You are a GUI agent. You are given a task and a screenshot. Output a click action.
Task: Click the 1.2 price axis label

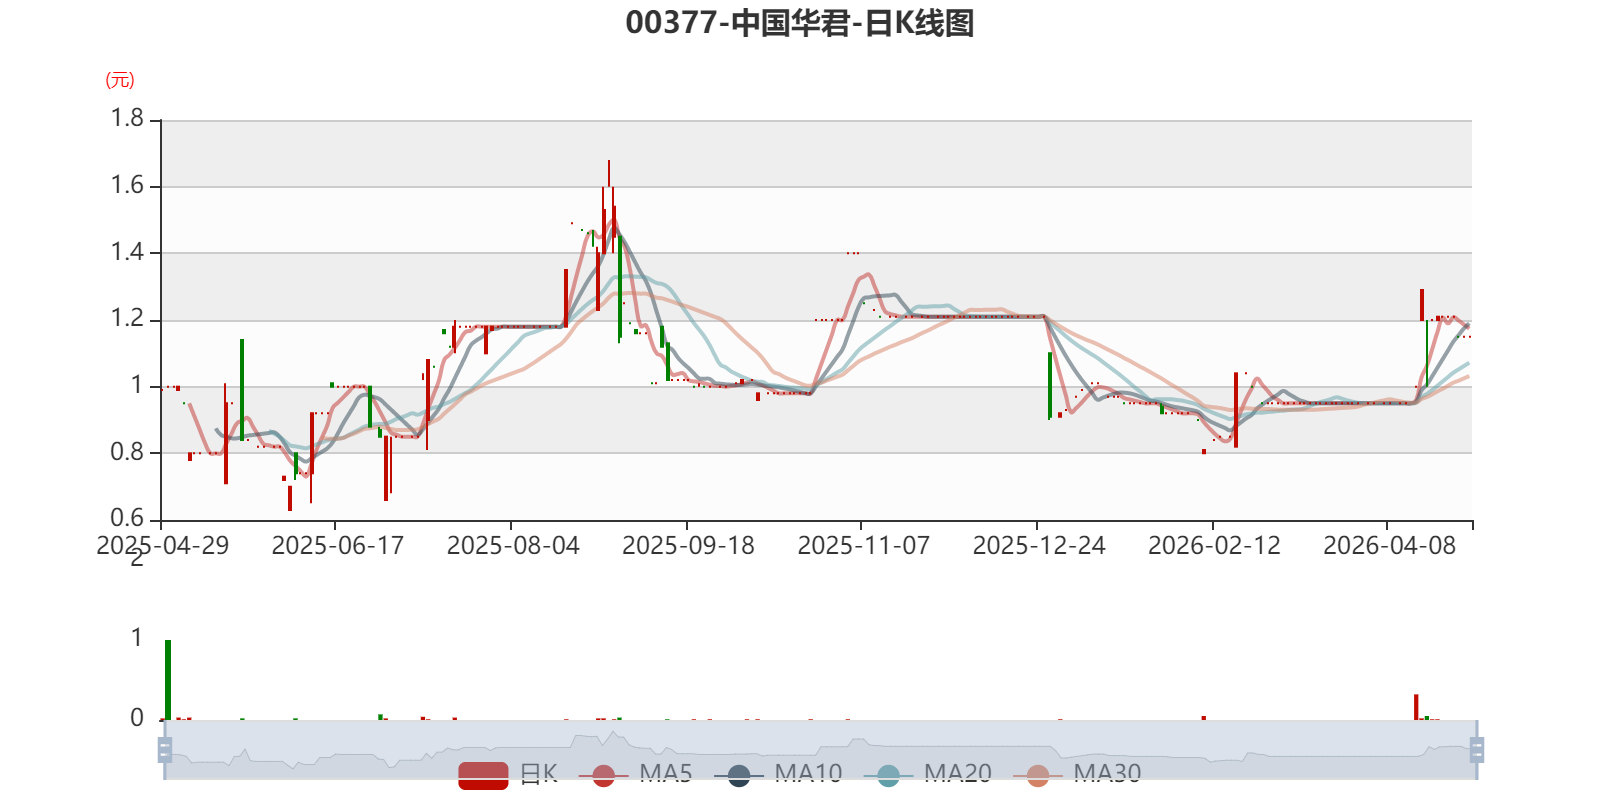(128, 319)
